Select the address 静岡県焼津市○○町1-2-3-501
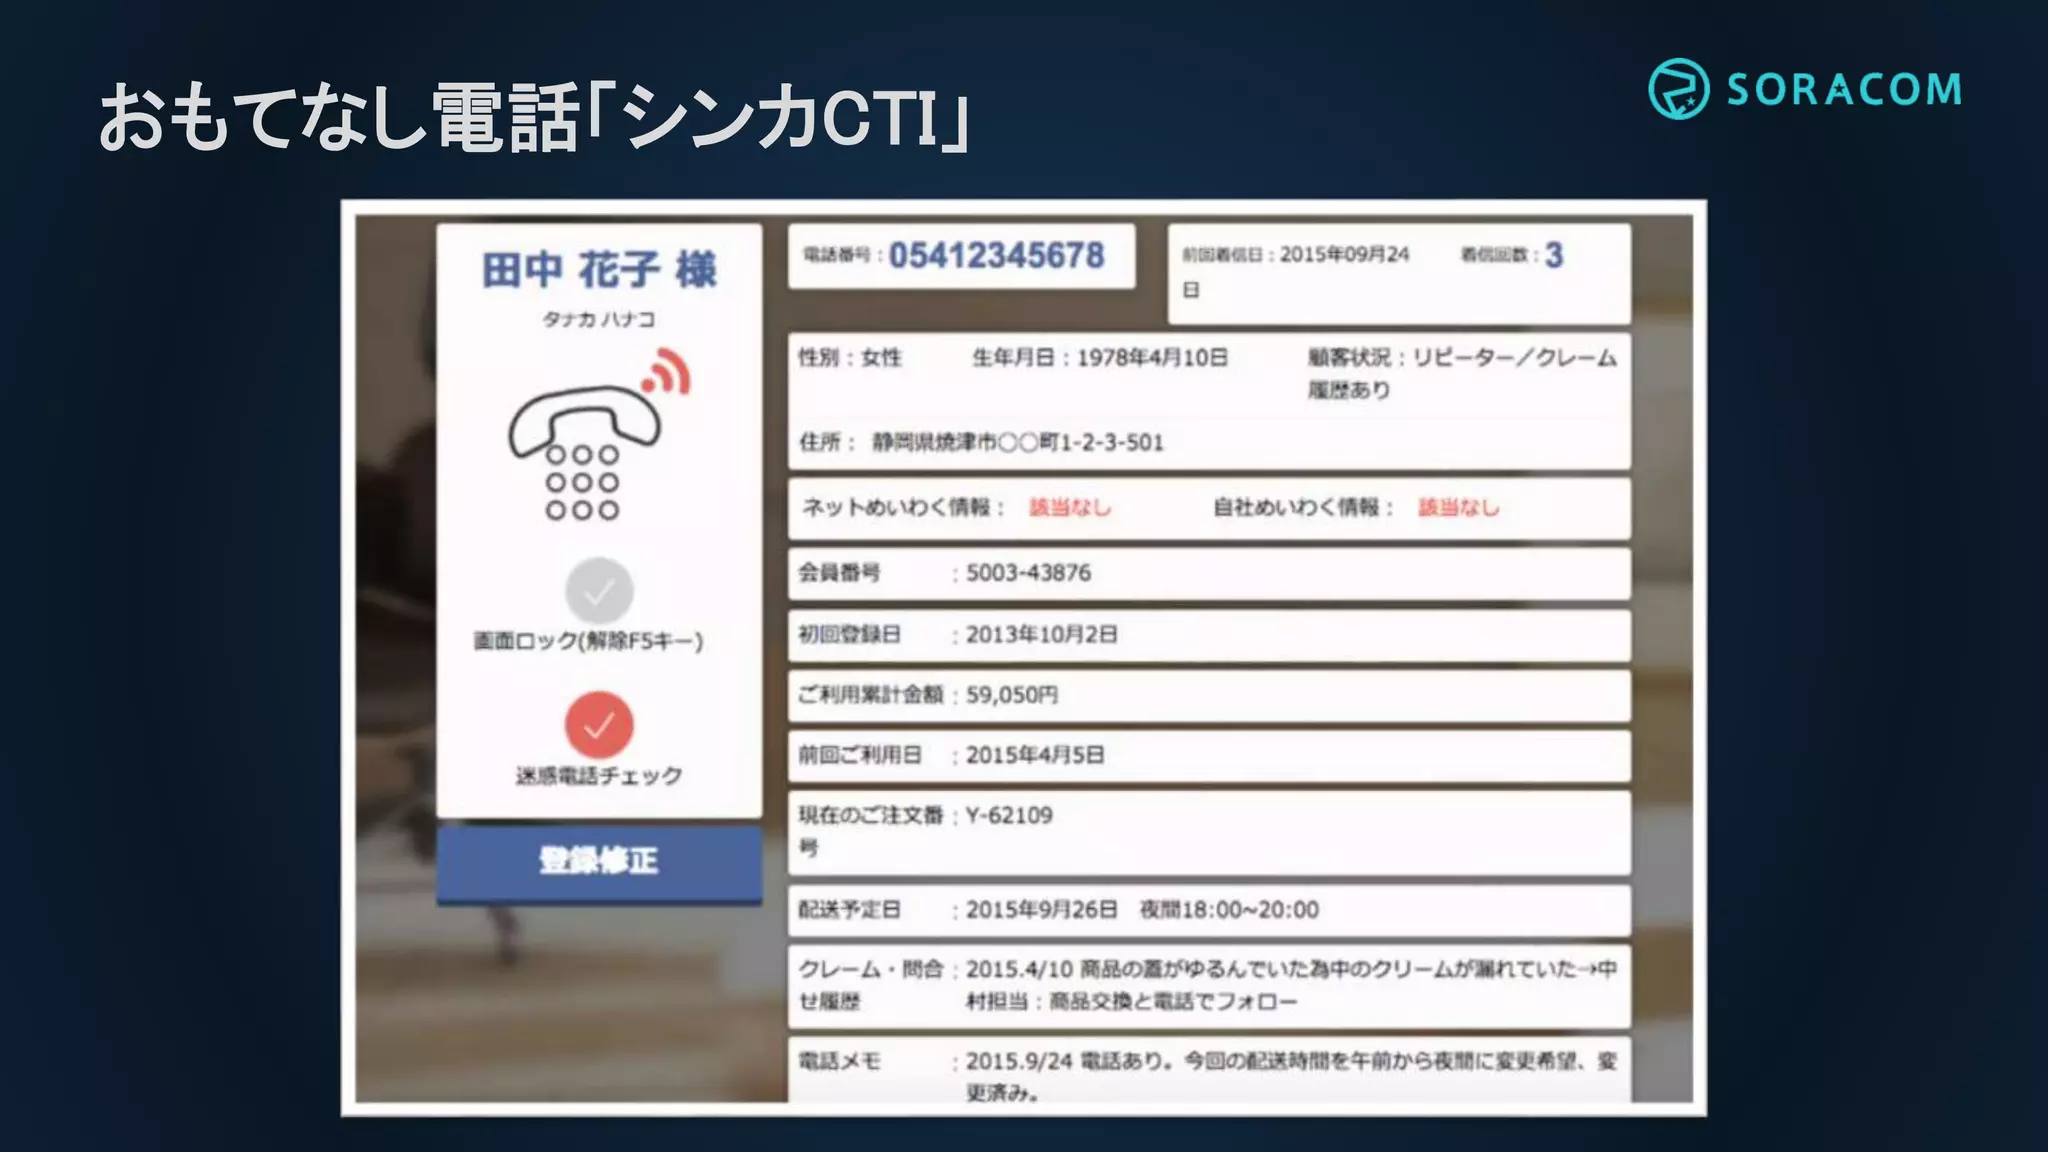The image size is (2048, 1152). (x=1018, y=442)
